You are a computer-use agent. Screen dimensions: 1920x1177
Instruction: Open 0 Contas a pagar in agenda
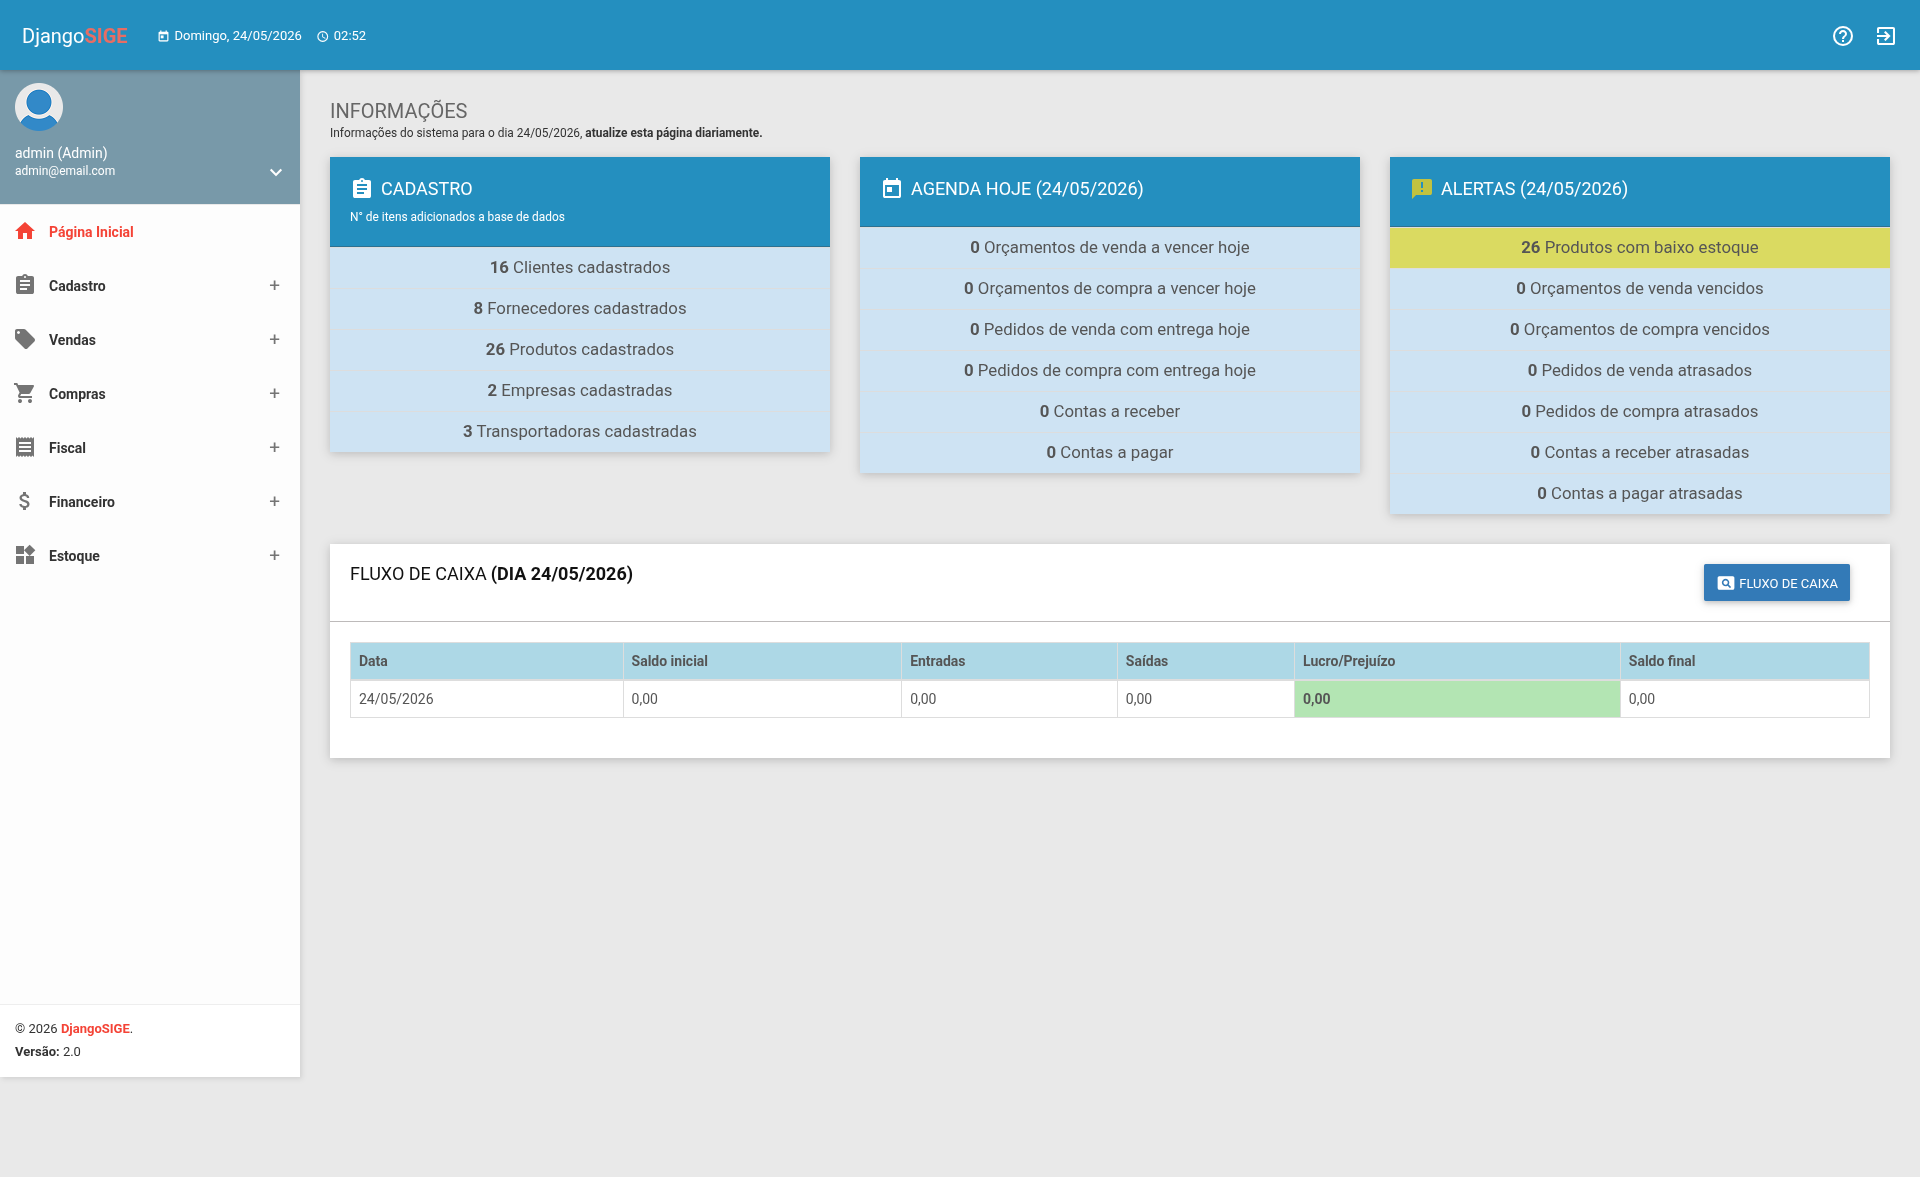[x=1110, y=453]
